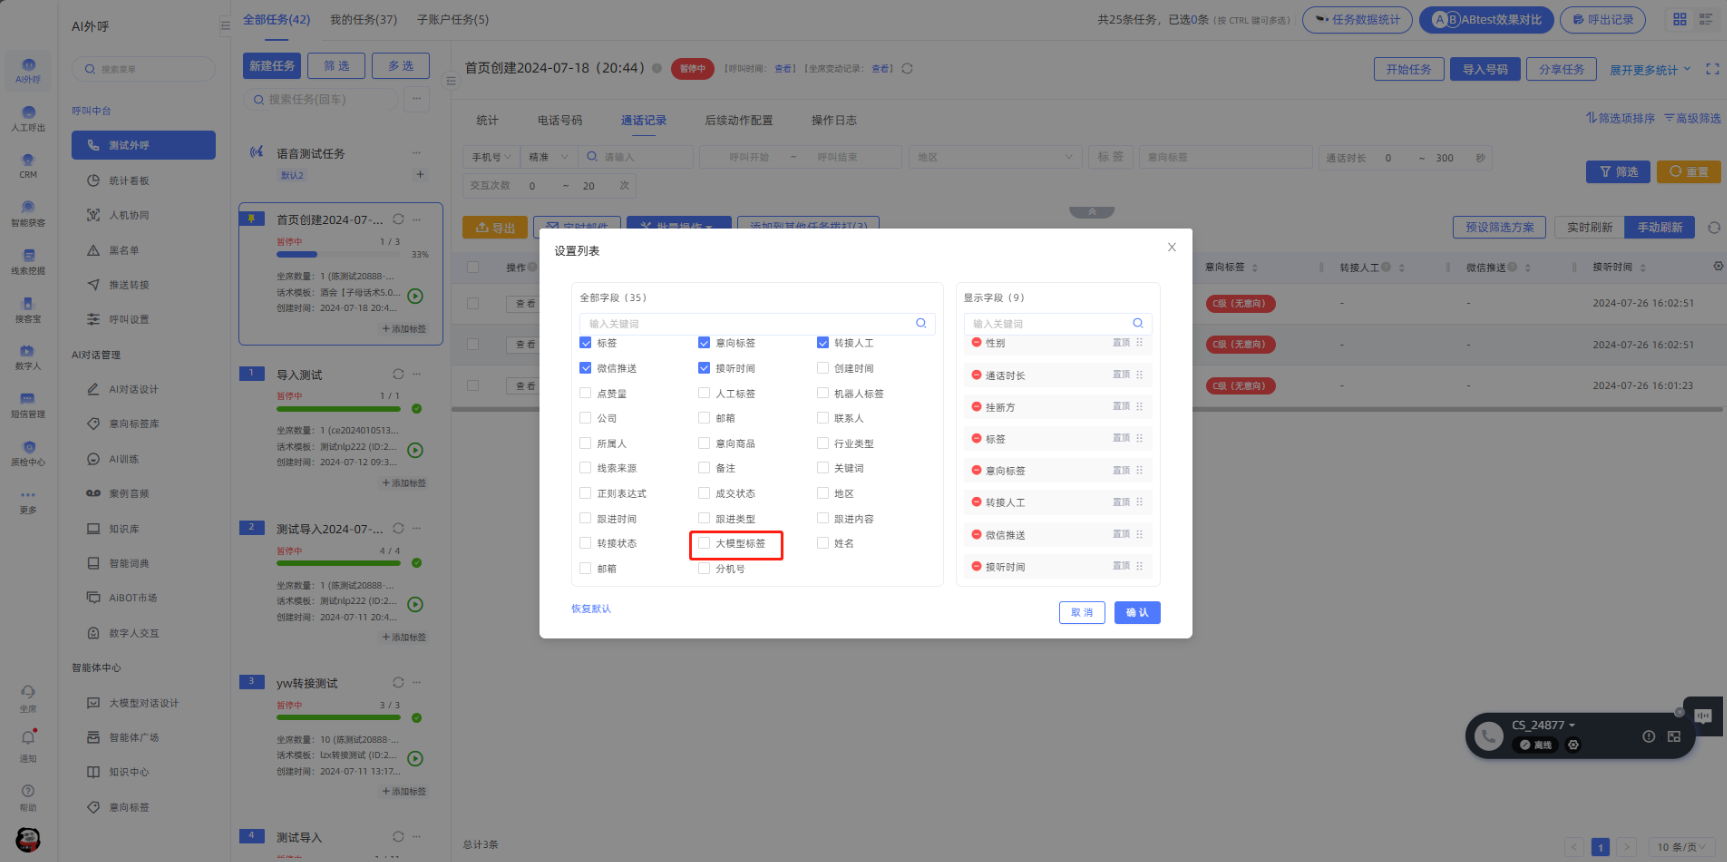Viewport: 1727px width, 862px height.
Task: Open CRM from the left sidebar
Action: (28, 166)
